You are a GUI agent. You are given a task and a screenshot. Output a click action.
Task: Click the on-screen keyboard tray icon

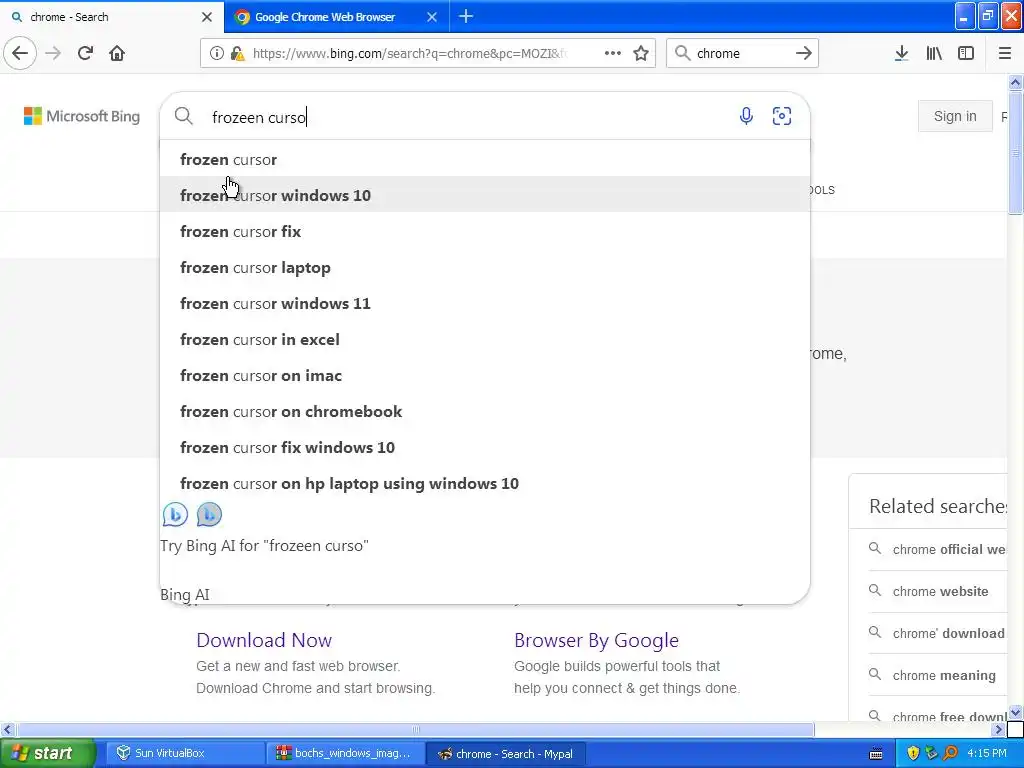pos(876,754)
